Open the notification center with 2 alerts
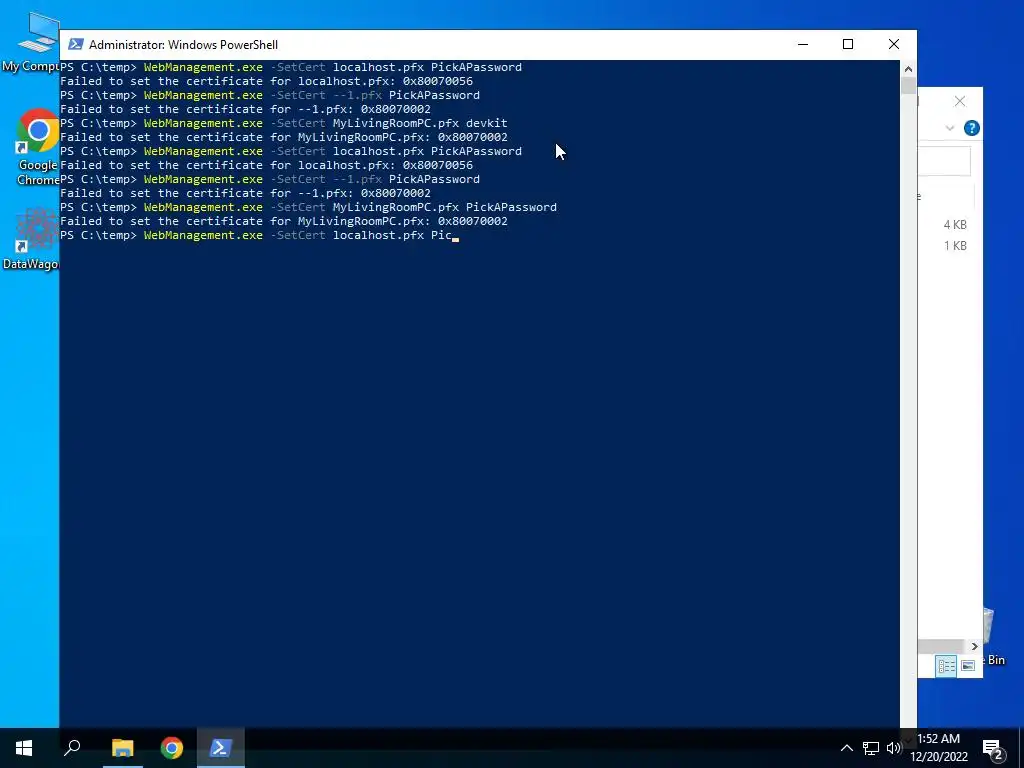1024x768 pixels. click(993, 749)
